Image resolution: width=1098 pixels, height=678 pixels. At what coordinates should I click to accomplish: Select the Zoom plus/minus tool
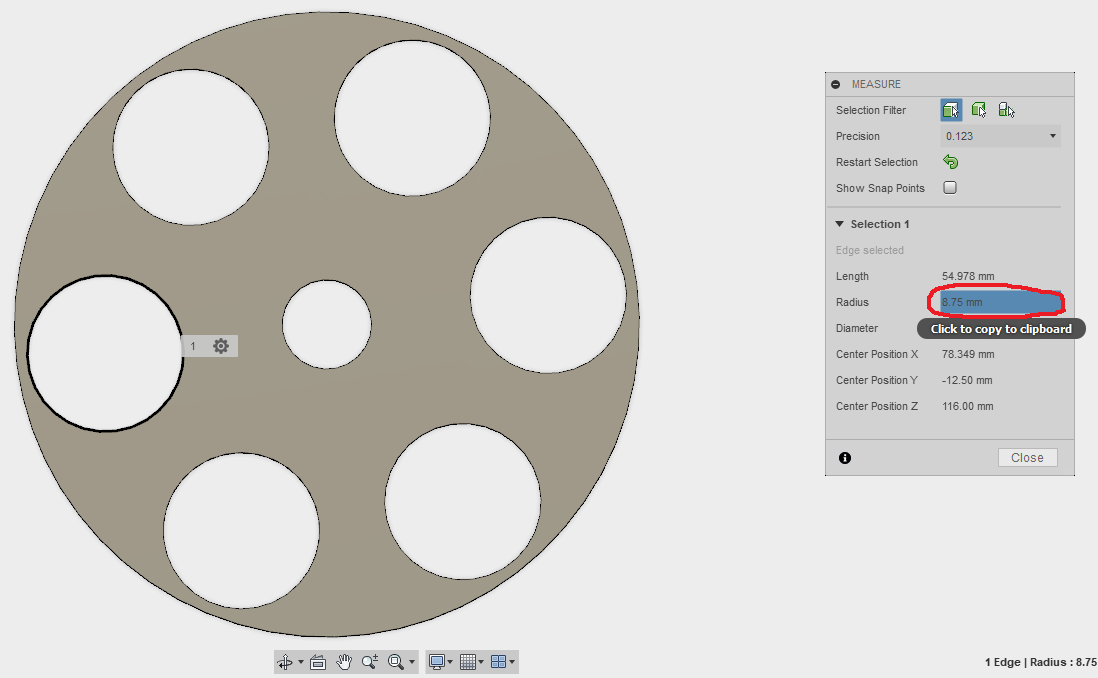point(370,662)
